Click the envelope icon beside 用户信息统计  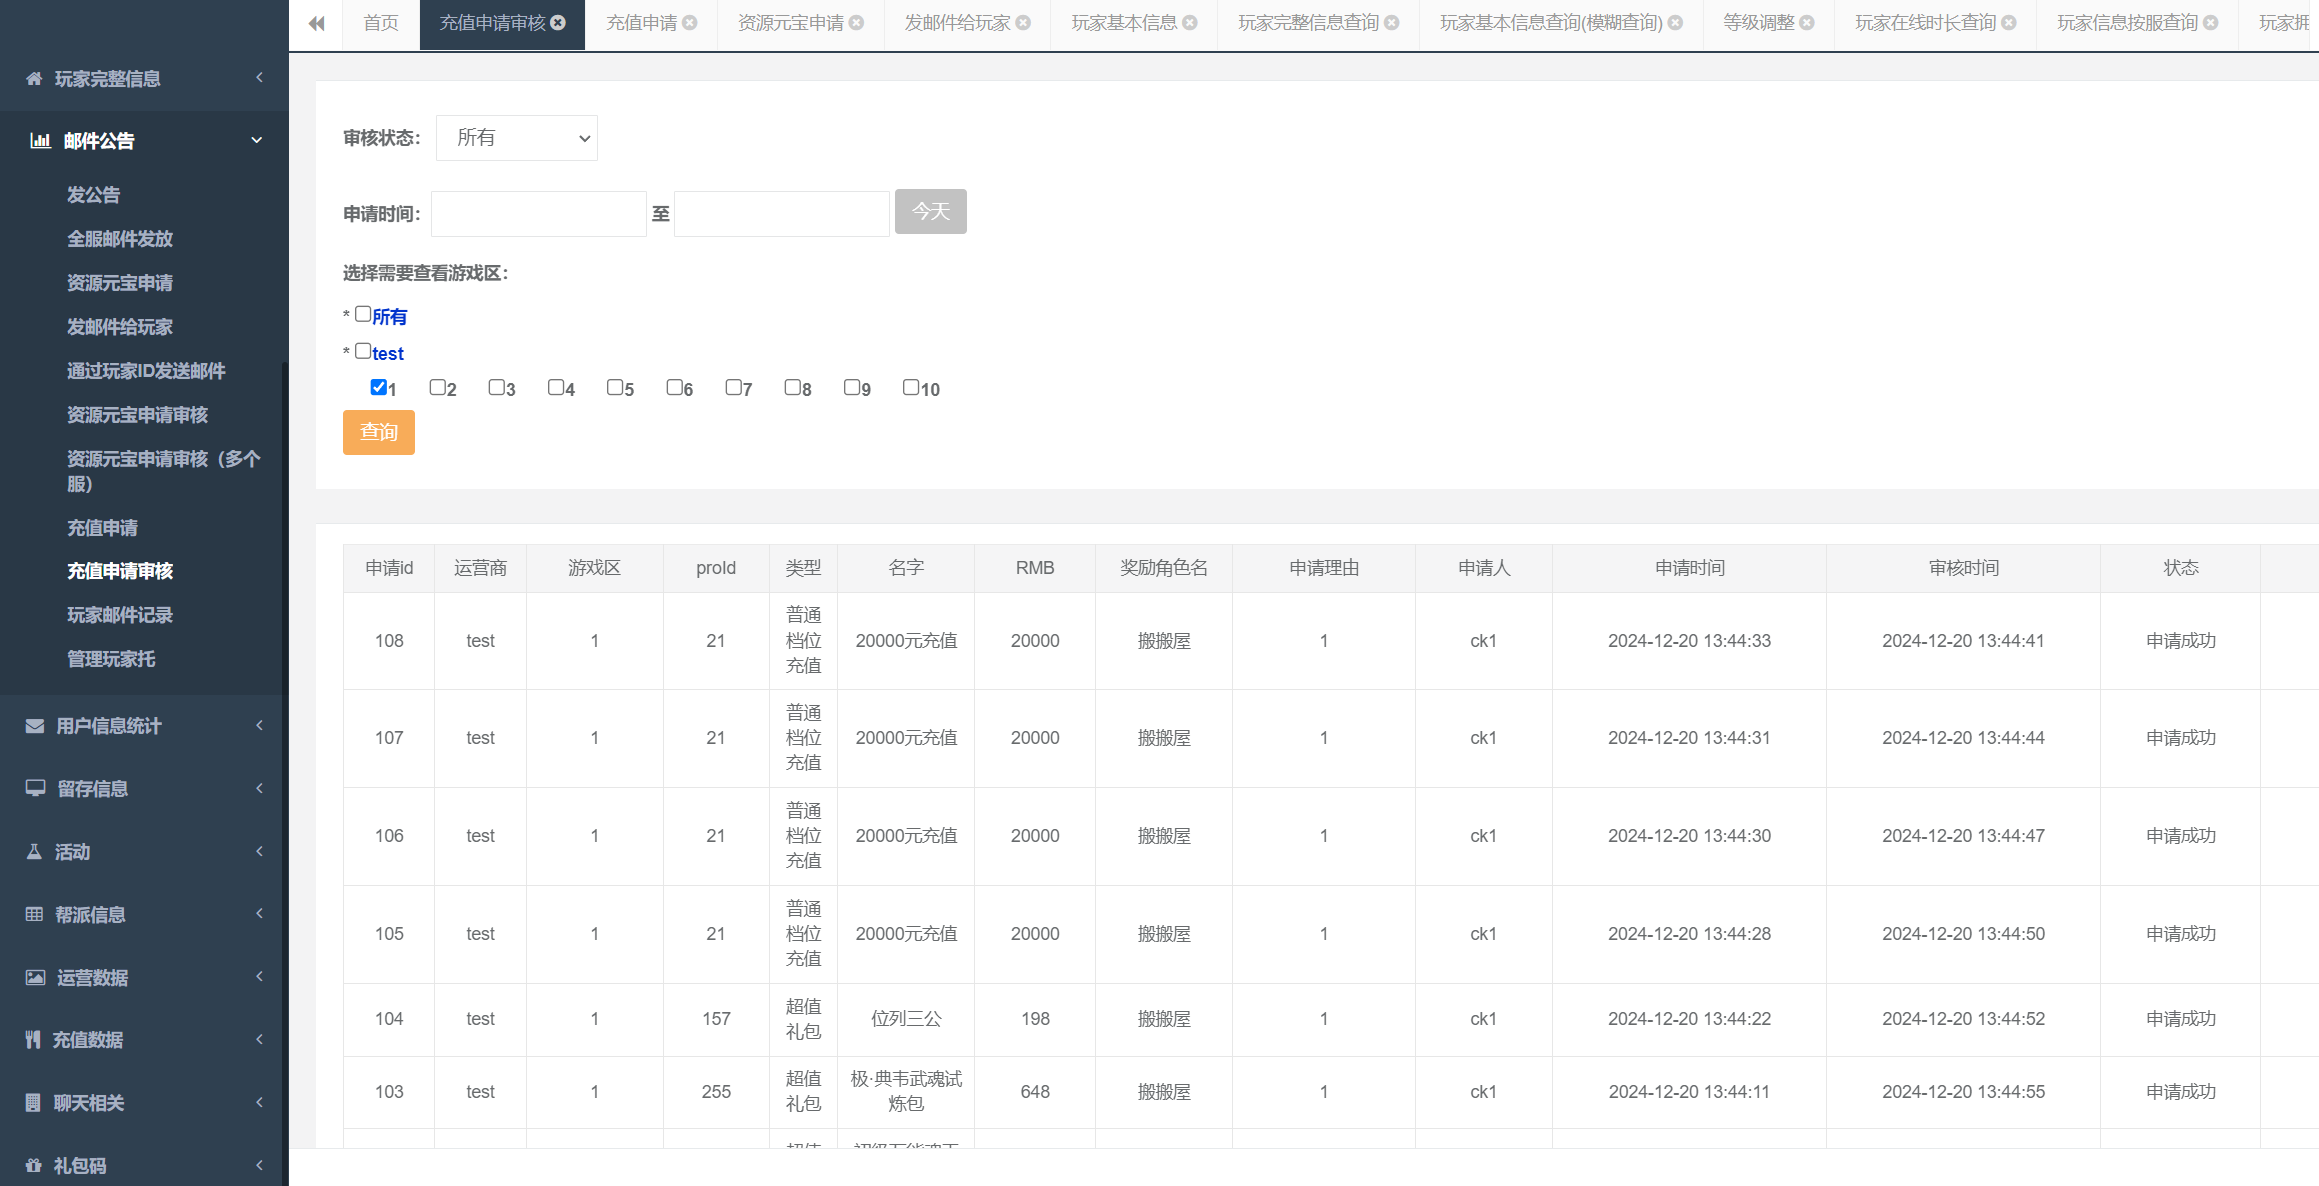coord(35,726)
